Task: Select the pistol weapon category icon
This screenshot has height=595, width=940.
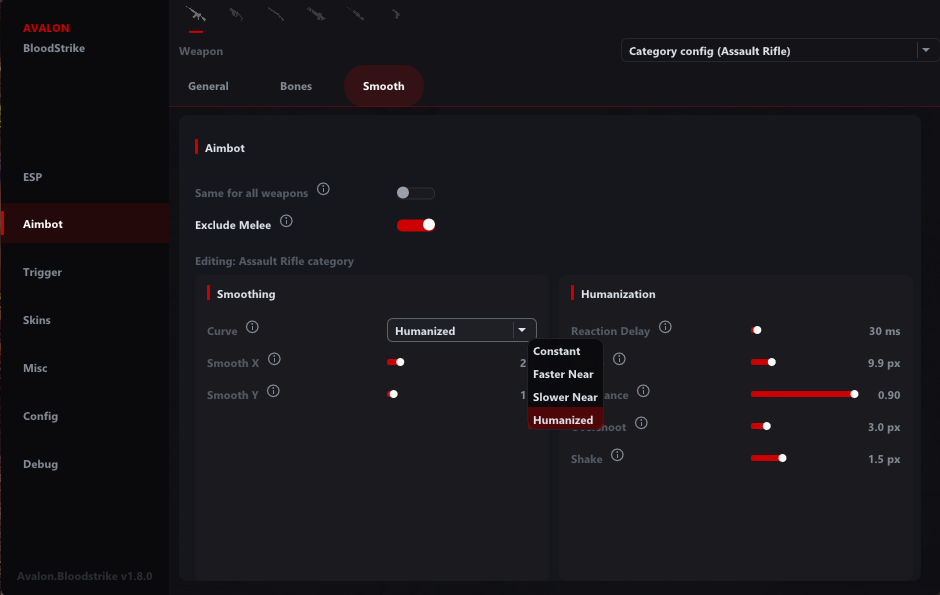Action: coord(396,14)
